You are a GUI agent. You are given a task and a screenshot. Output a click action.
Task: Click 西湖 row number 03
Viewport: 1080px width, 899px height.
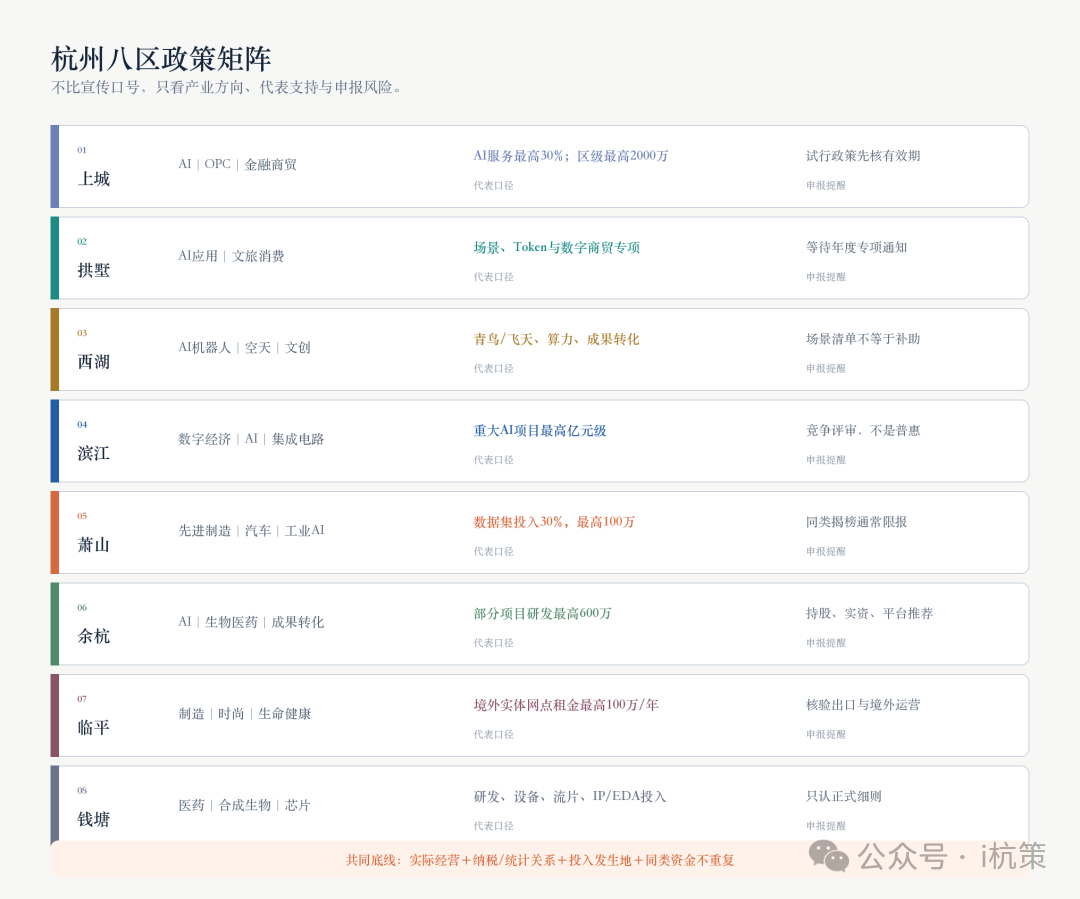[x=82, y=333]
